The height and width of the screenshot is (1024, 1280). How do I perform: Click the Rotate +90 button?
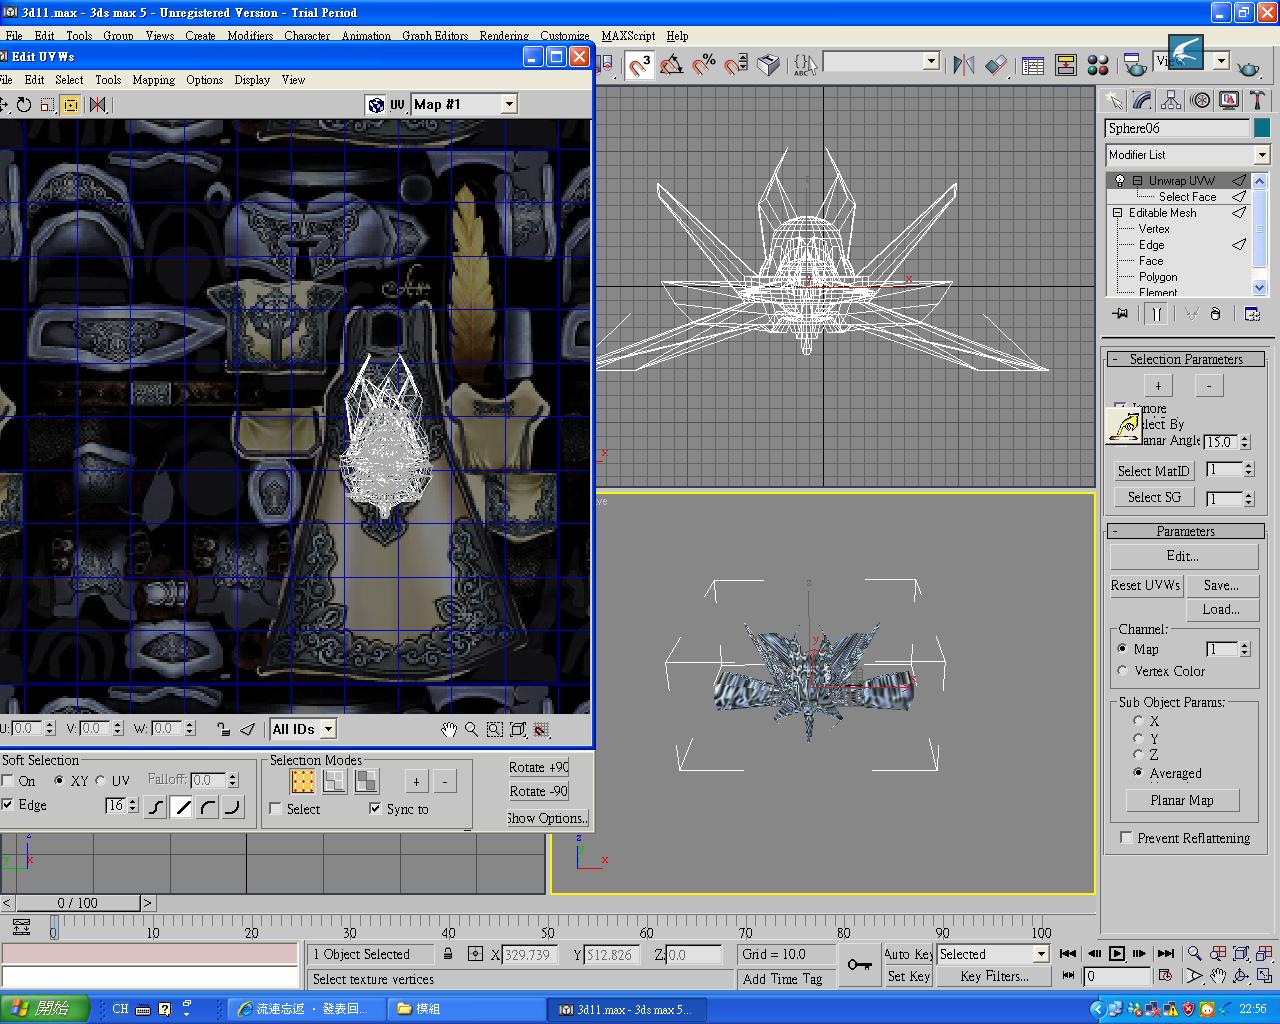[x=538, y=767]
